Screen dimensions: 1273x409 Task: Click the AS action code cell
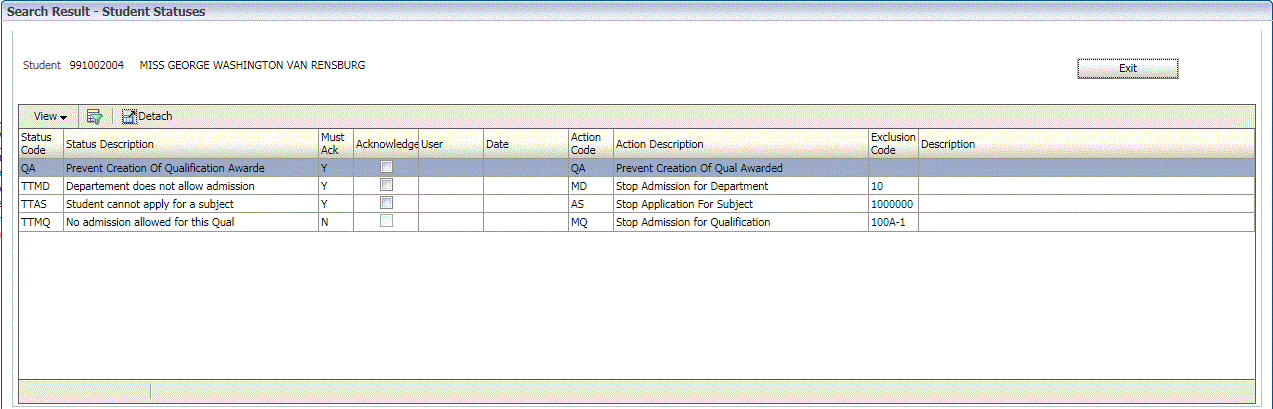[591, 204]
